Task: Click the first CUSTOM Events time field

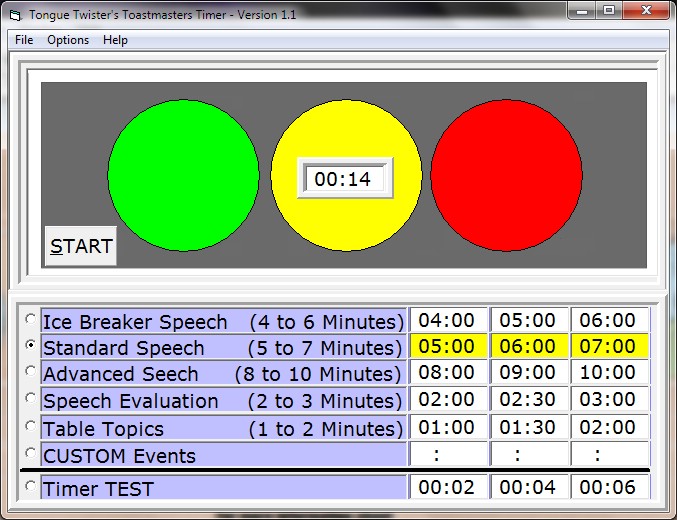Action: (447, 455)
